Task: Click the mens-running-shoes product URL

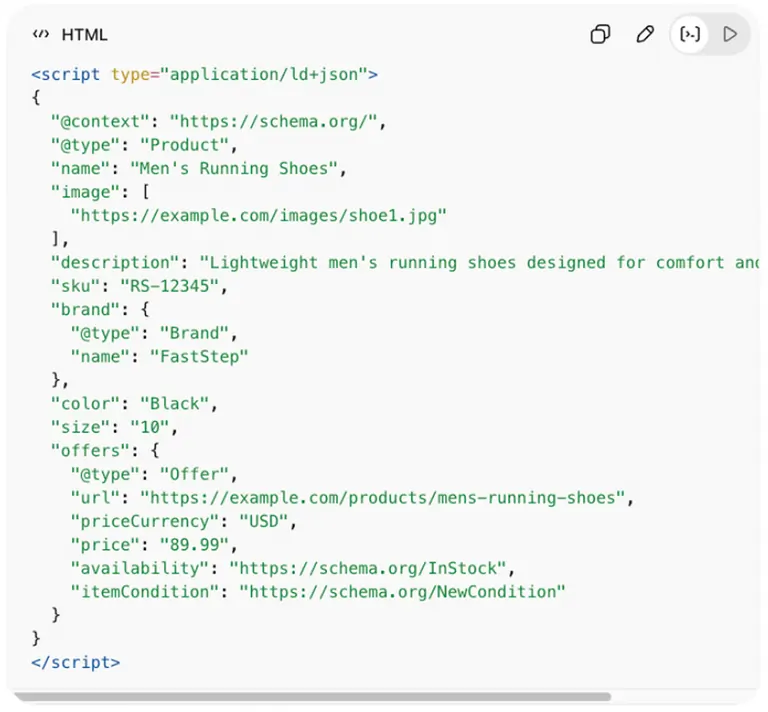Action: [386, 497]
